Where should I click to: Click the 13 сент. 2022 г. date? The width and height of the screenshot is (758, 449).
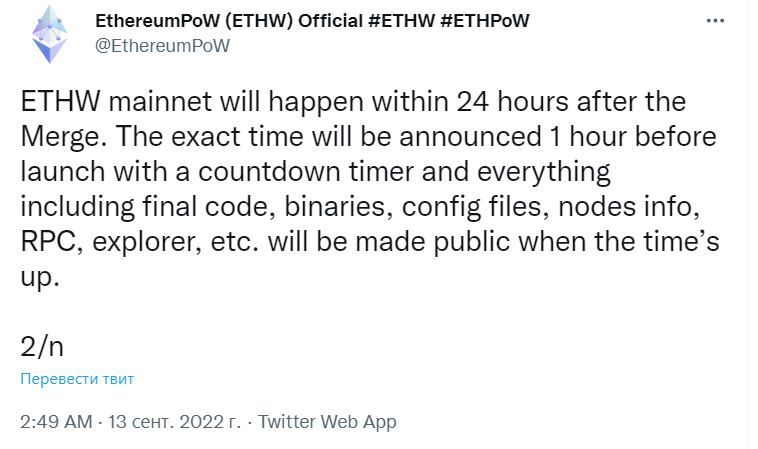point(175,421)
